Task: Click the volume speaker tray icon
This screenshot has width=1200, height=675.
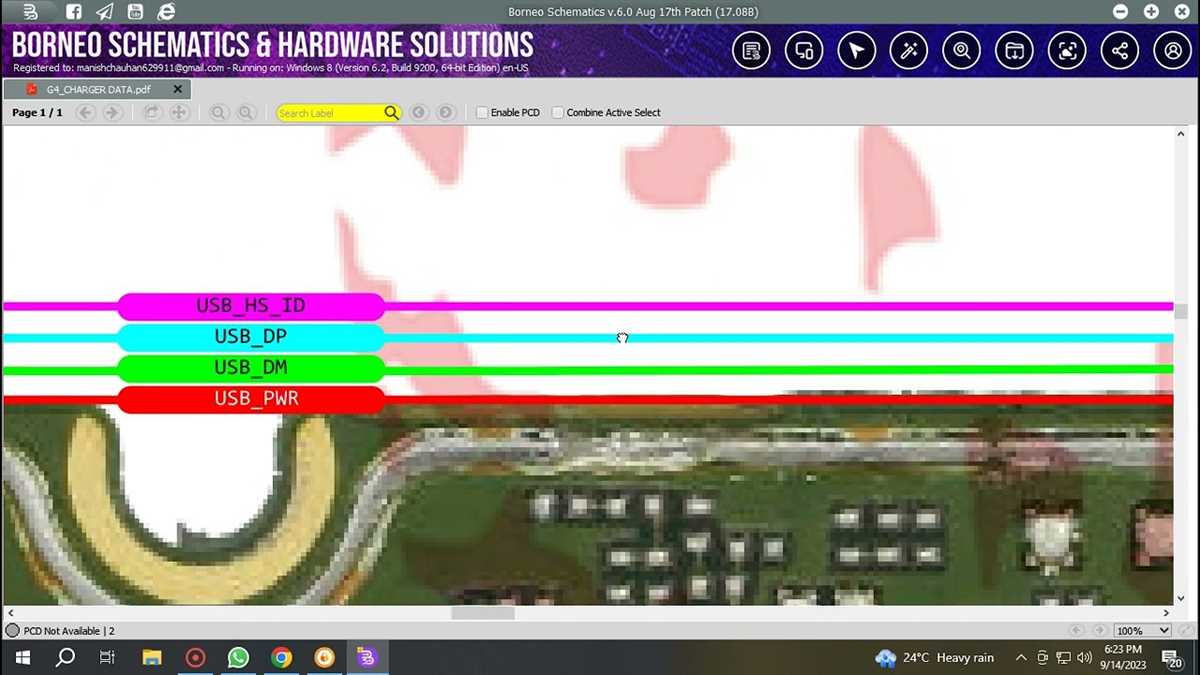Action: [x=1084, y=657]
